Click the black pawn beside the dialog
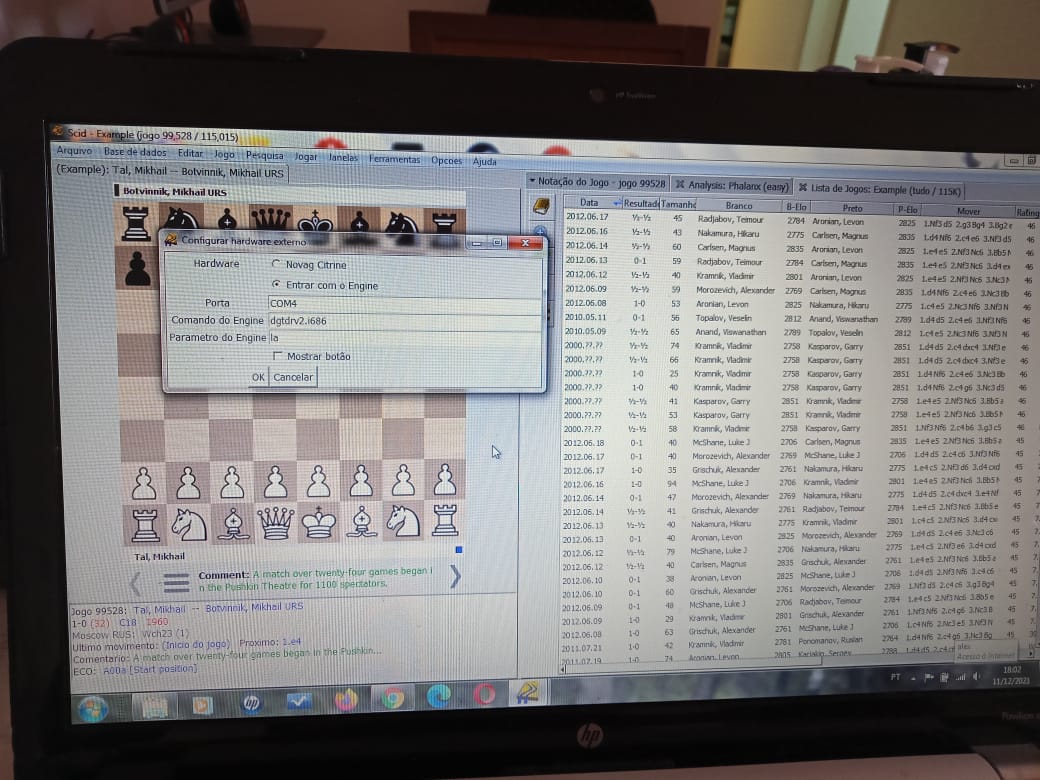 (137, 269)
